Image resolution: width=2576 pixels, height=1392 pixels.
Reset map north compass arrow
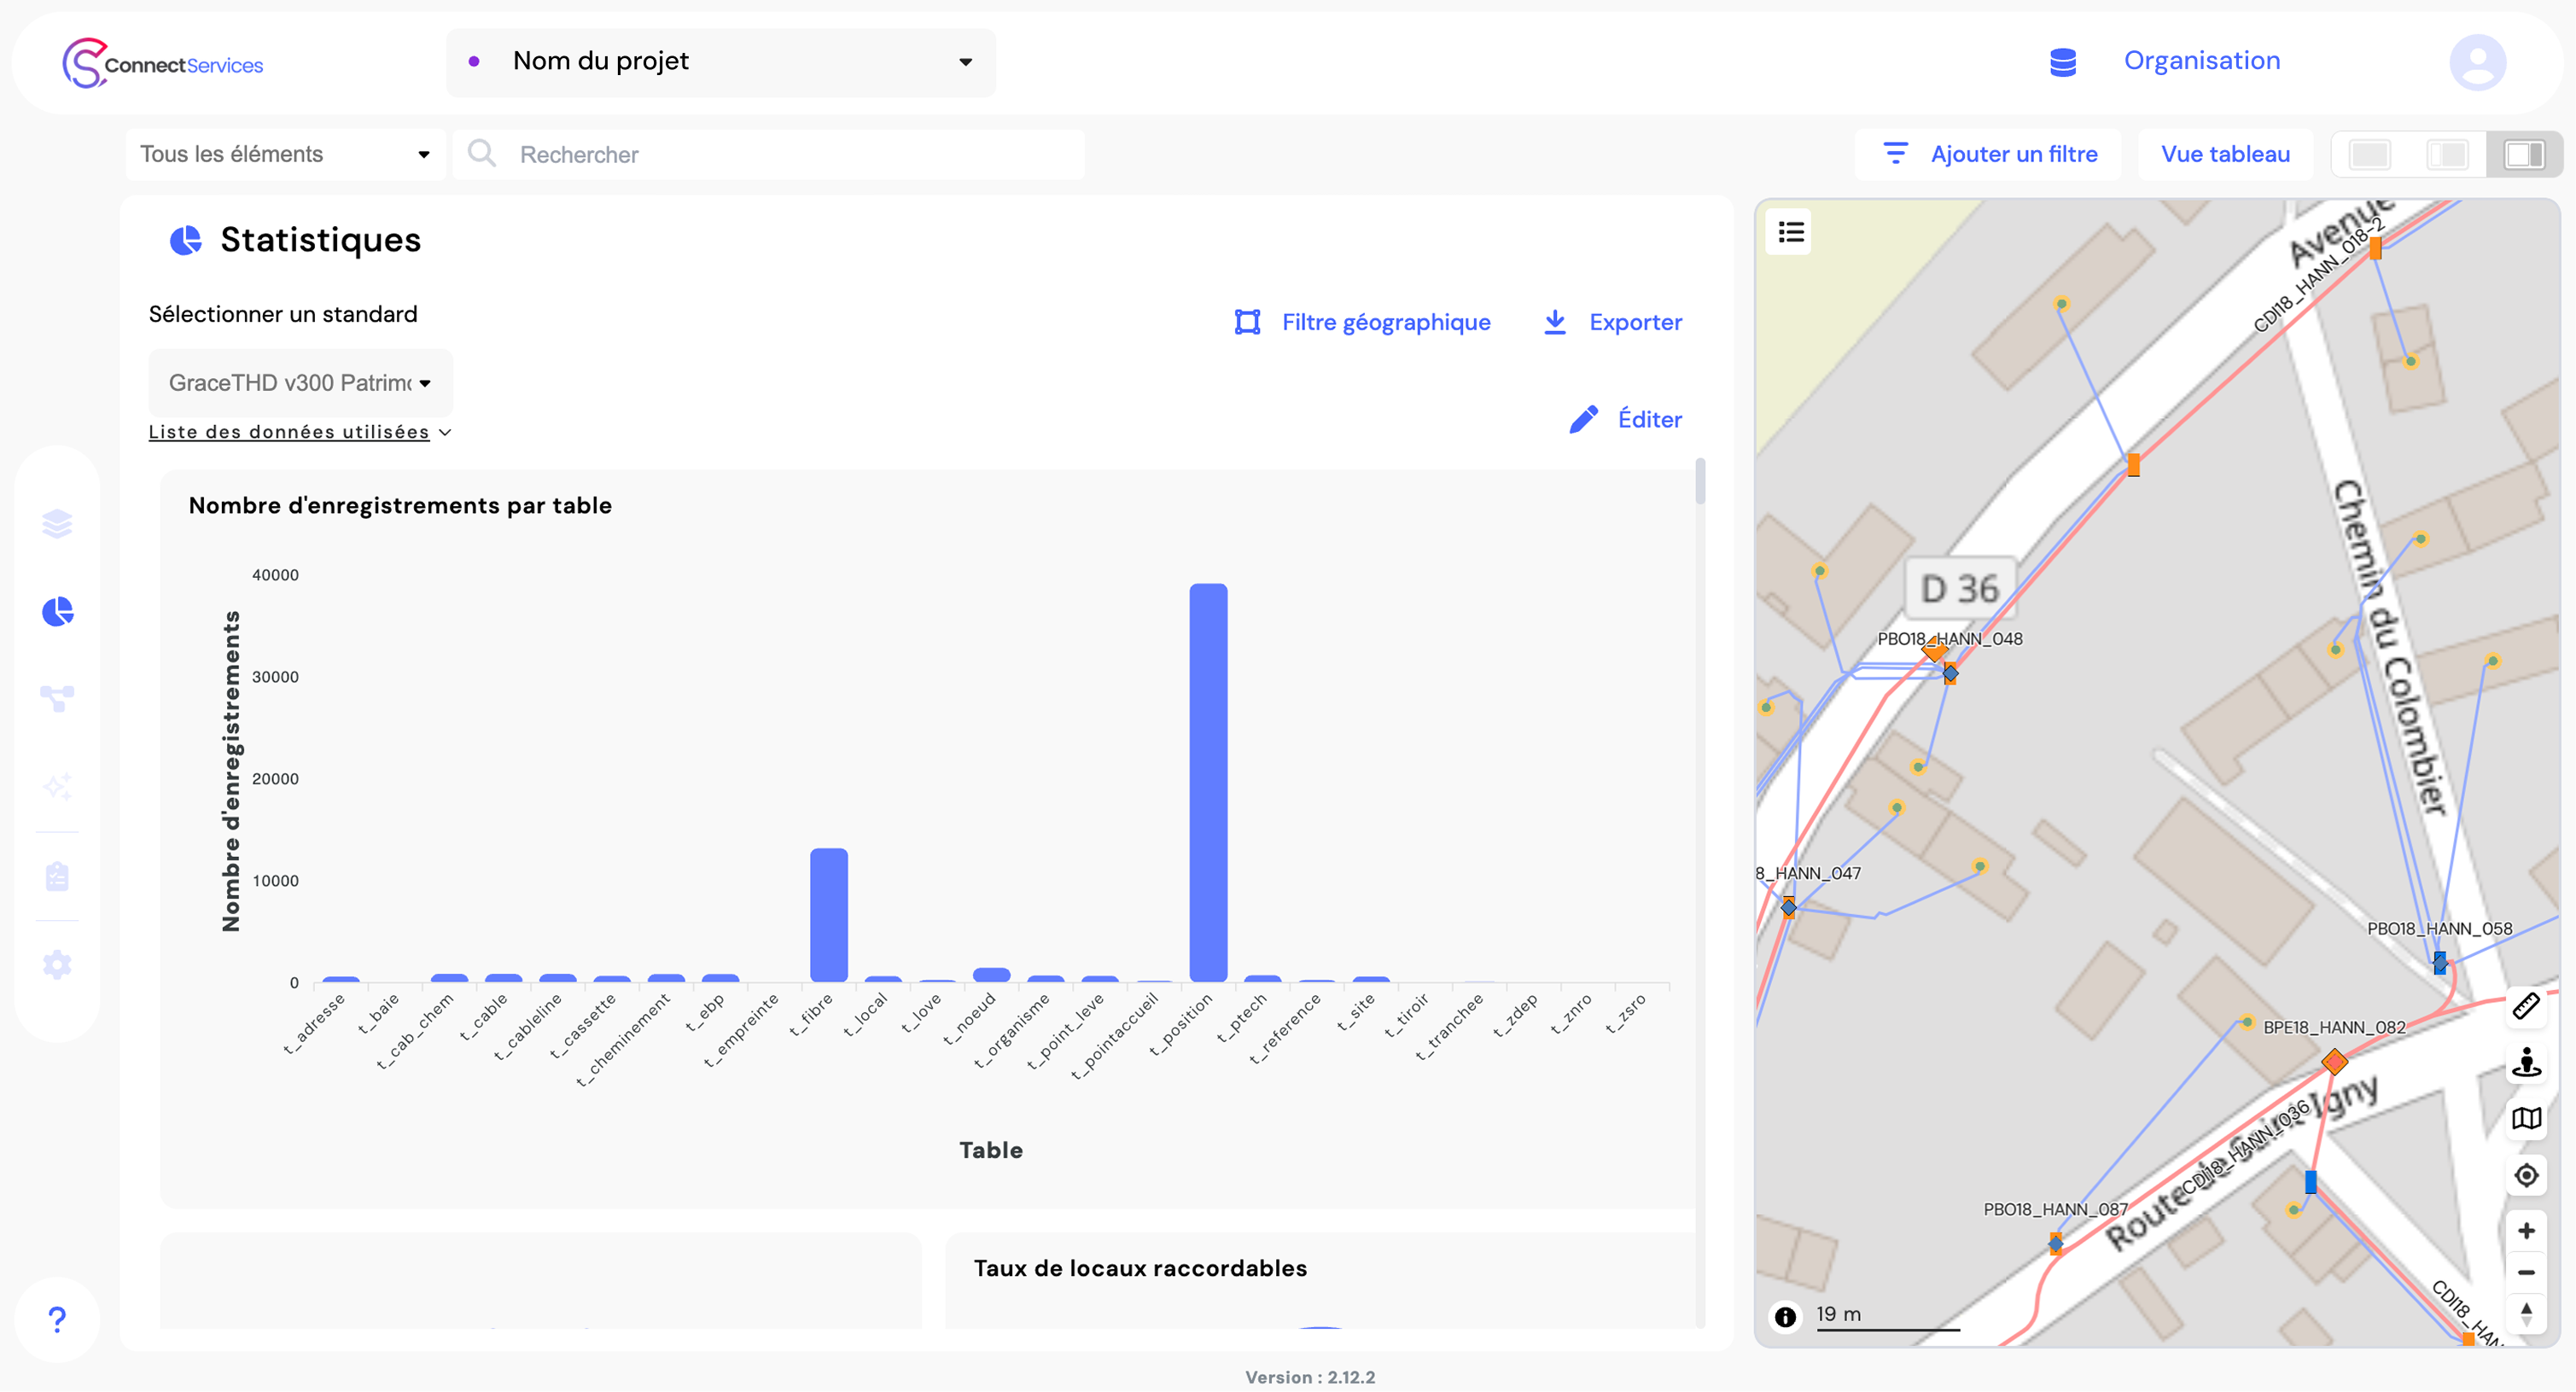coord(2526,1314)
